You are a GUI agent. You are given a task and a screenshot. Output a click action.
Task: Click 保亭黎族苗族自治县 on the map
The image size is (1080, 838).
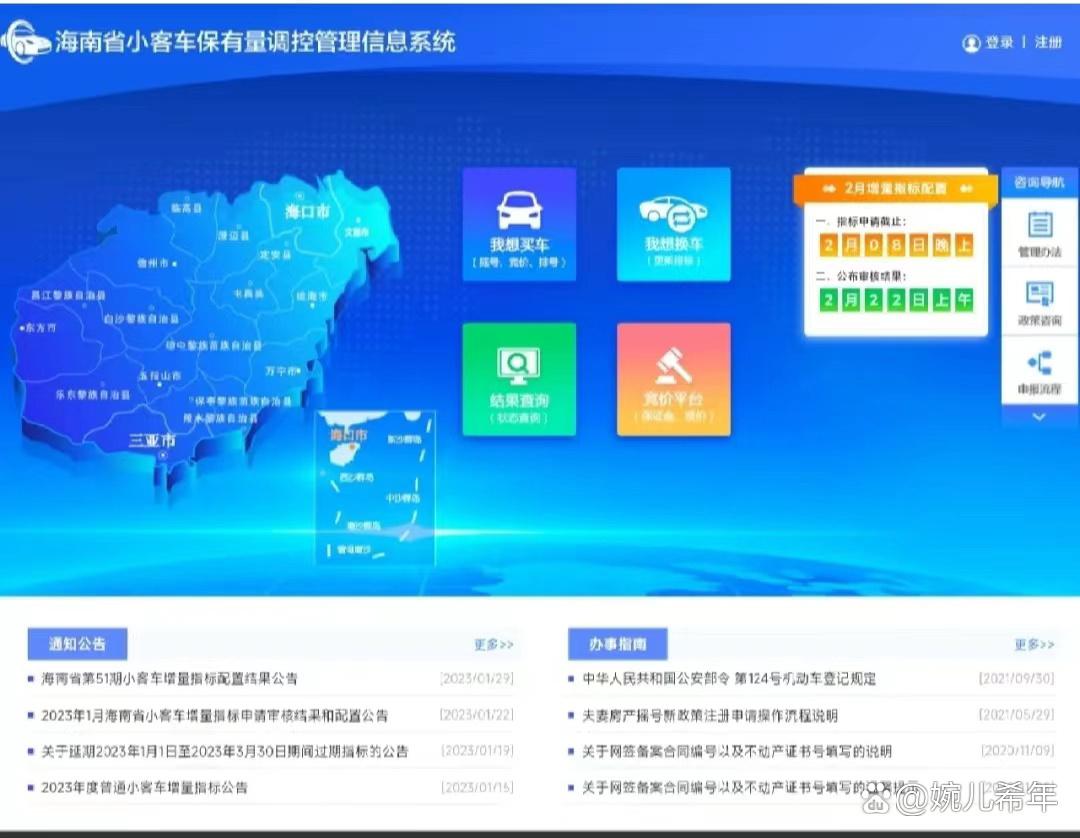click(242, 401)
